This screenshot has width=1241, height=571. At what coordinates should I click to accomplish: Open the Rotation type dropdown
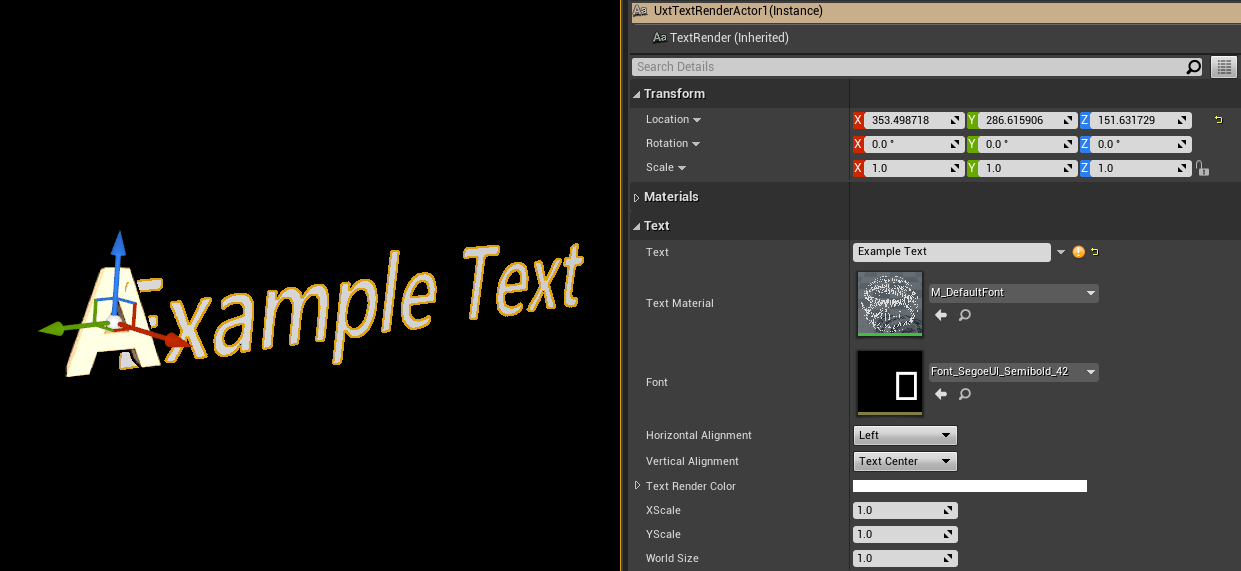(696, 144)
